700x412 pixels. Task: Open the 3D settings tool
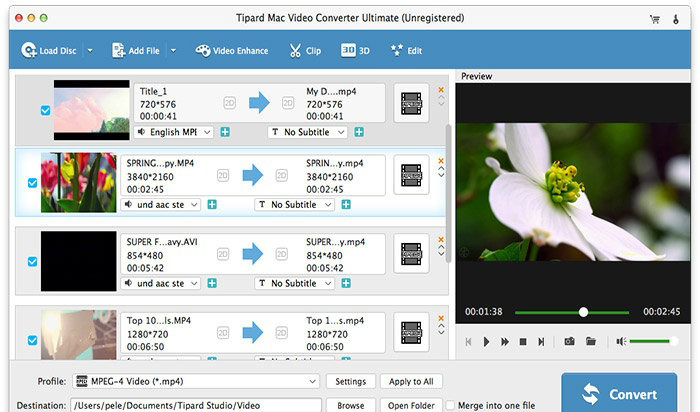point(357,50)
